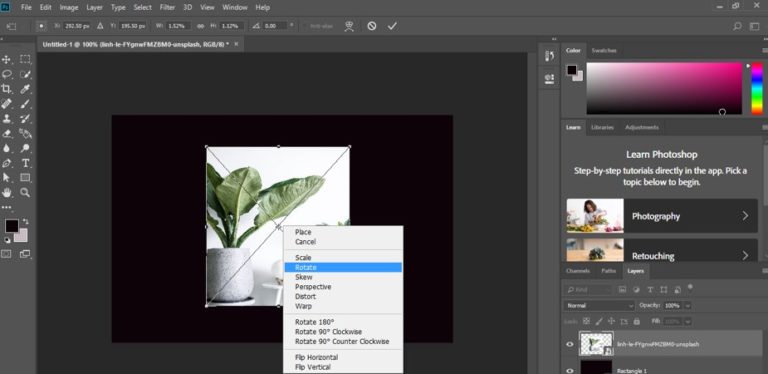The width and height of the screenshot is (768, 374).
Task: Open the layer filter kind dropdown
Action: coord(588,290)
